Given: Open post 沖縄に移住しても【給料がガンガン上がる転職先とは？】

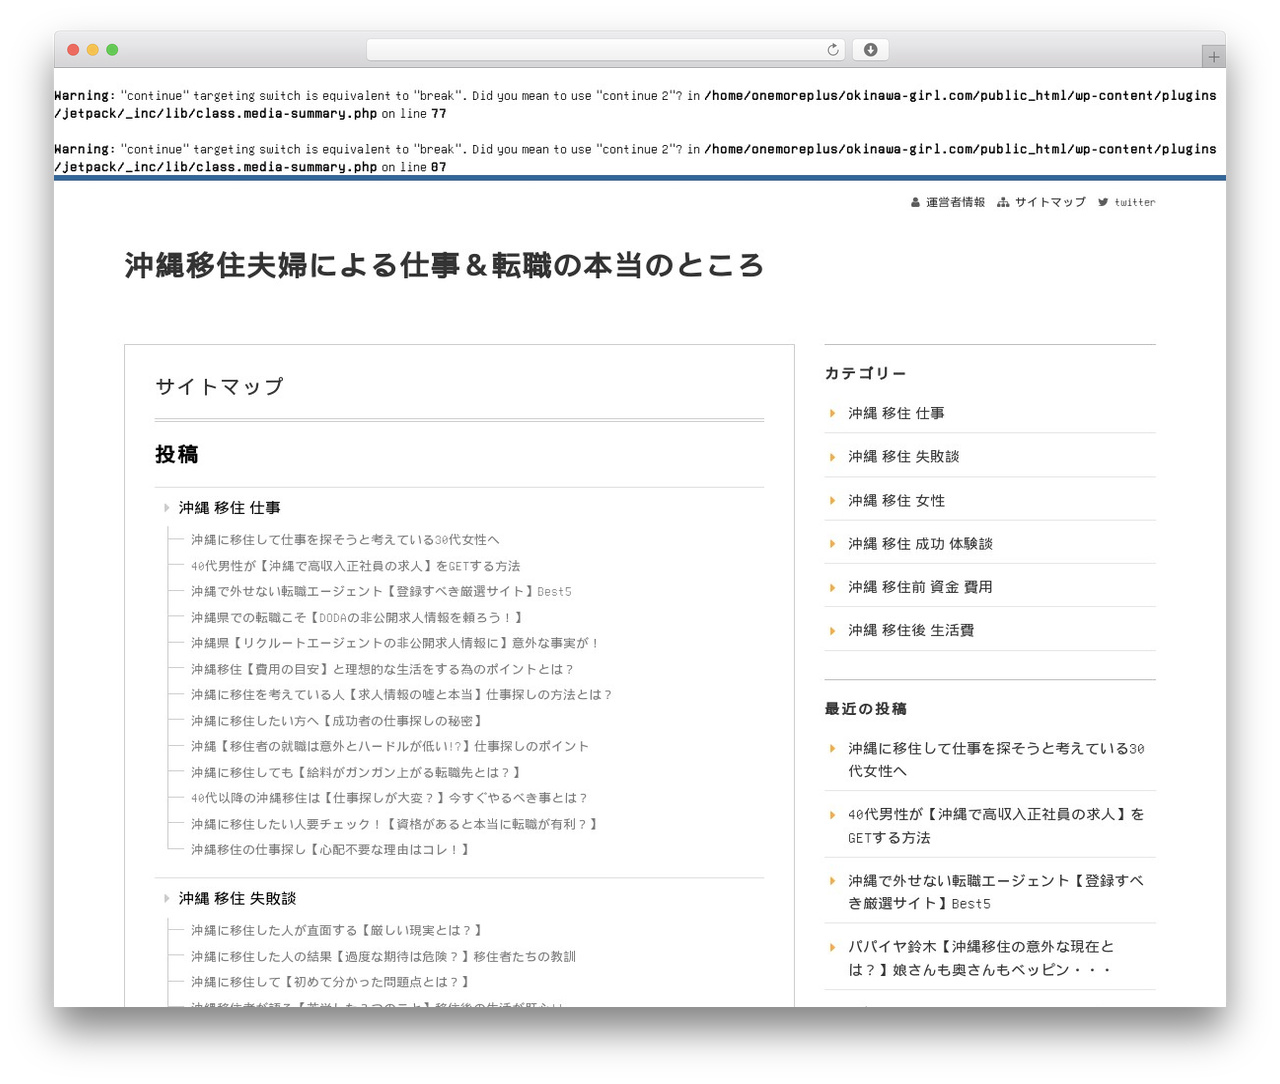Looking at the screenshot, I should [x=356, y=773].
